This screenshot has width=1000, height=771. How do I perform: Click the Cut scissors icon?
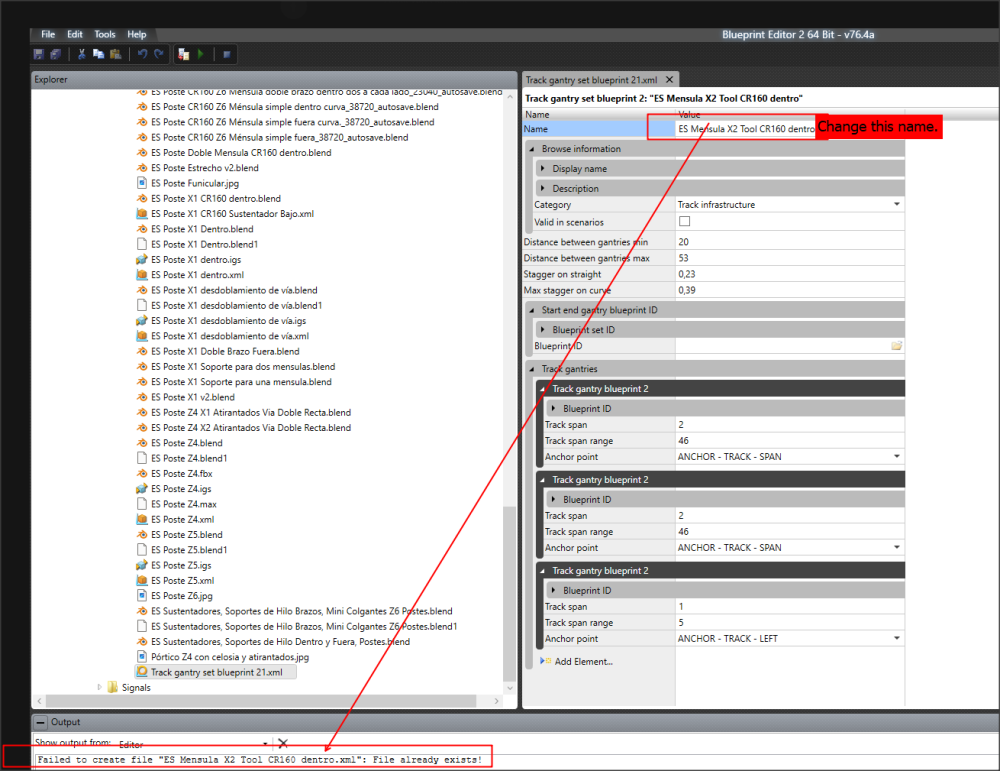coord(82,54)
